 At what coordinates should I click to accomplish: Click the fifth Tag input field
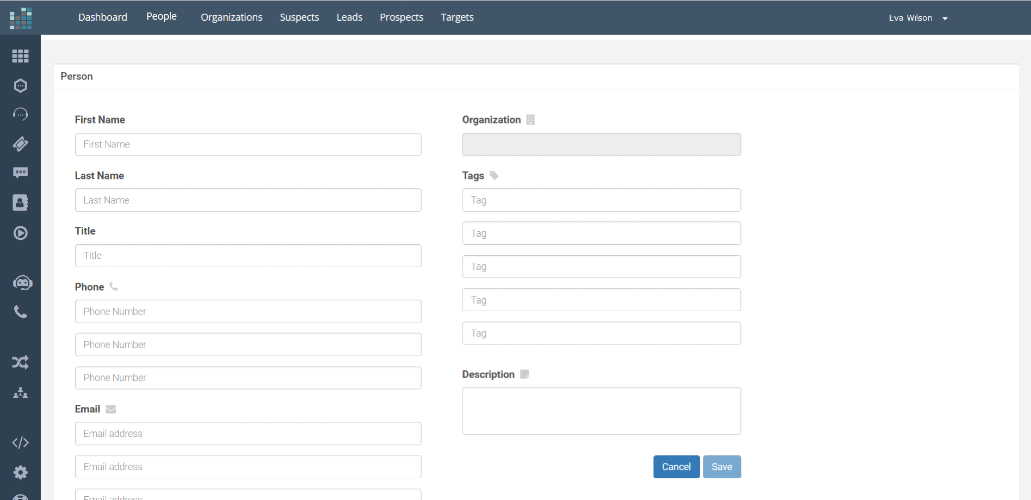(601, 333)
